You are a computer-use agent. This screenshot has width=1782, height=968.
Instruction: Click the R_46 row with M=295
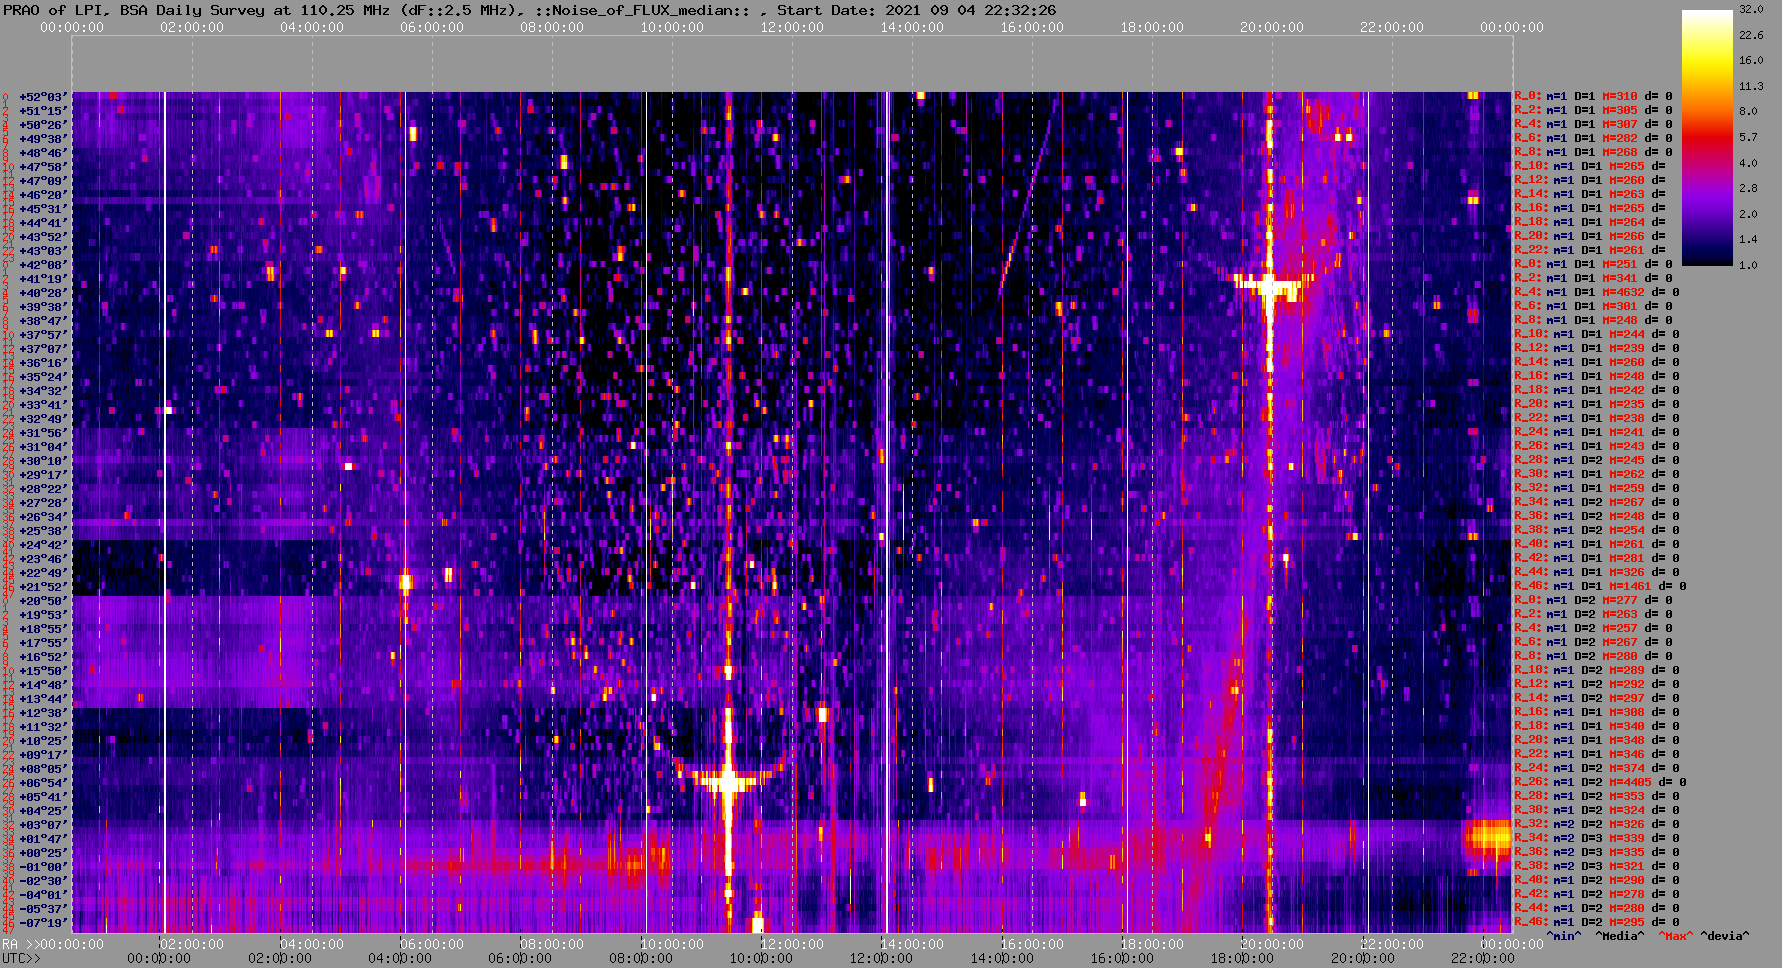click(1596, 922)
